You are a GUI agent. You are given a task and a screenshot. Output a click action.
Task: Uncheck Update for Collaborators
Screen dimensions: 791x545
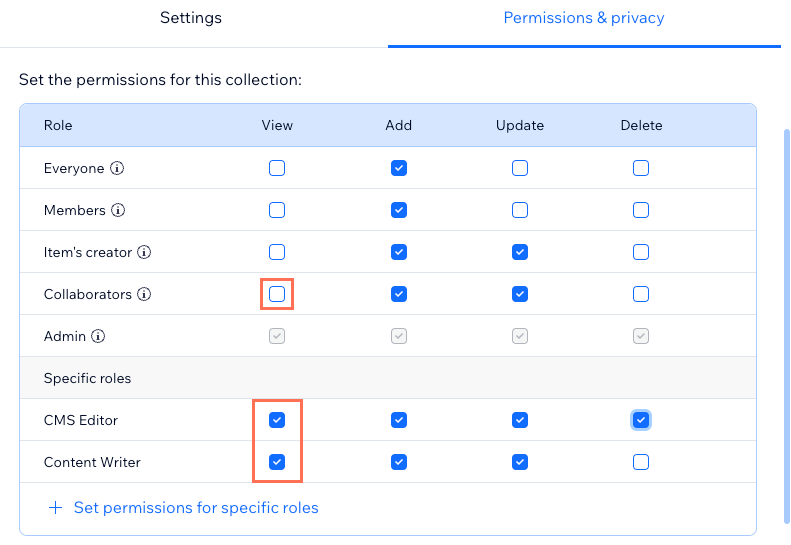520,294
